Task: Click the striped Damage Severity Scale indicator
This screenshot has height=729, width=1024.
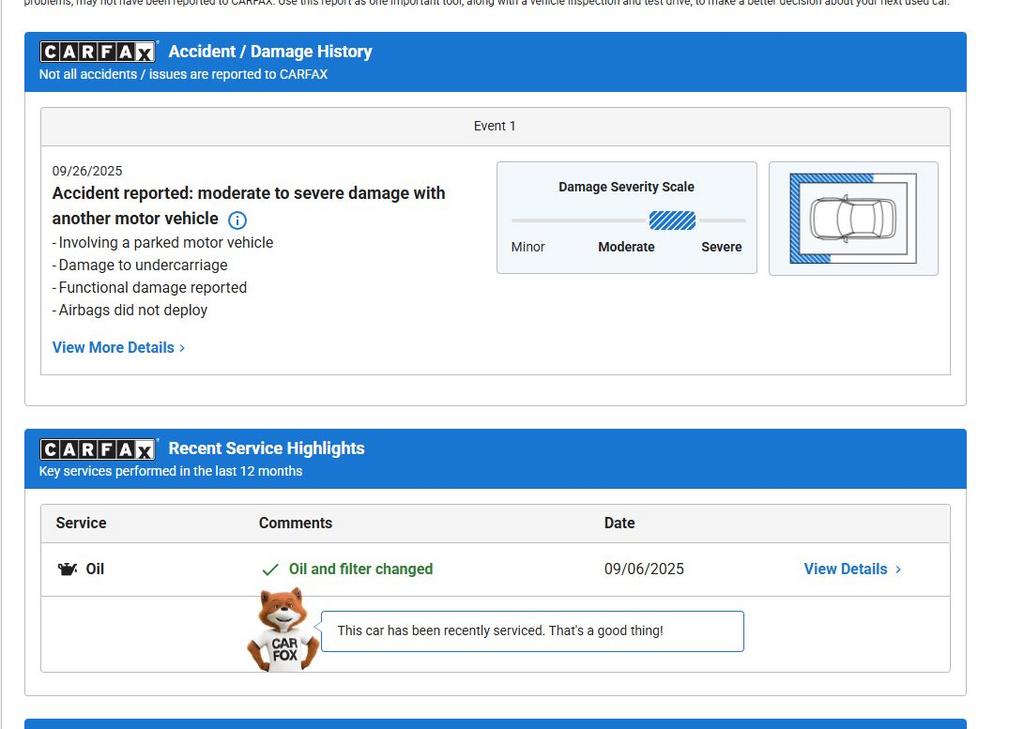Action: coord(672,220)
